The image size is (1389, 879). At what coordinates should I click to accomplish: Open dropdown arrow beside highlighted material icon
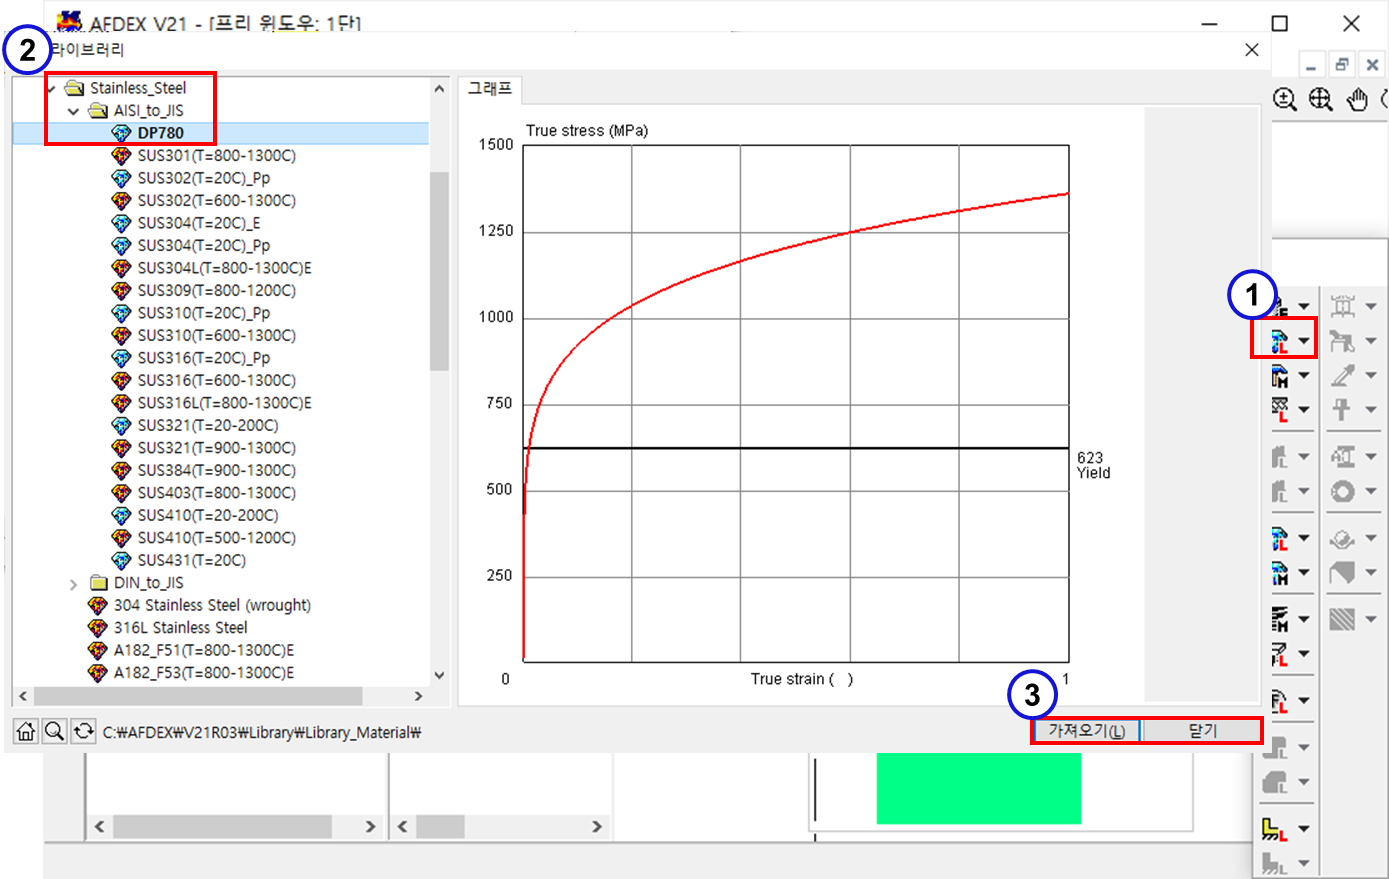[1304, 341]
